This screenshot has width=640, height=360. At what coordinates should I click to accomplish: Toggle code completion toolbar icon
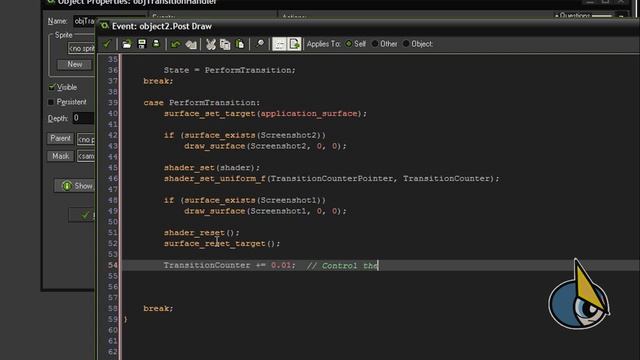280,44
